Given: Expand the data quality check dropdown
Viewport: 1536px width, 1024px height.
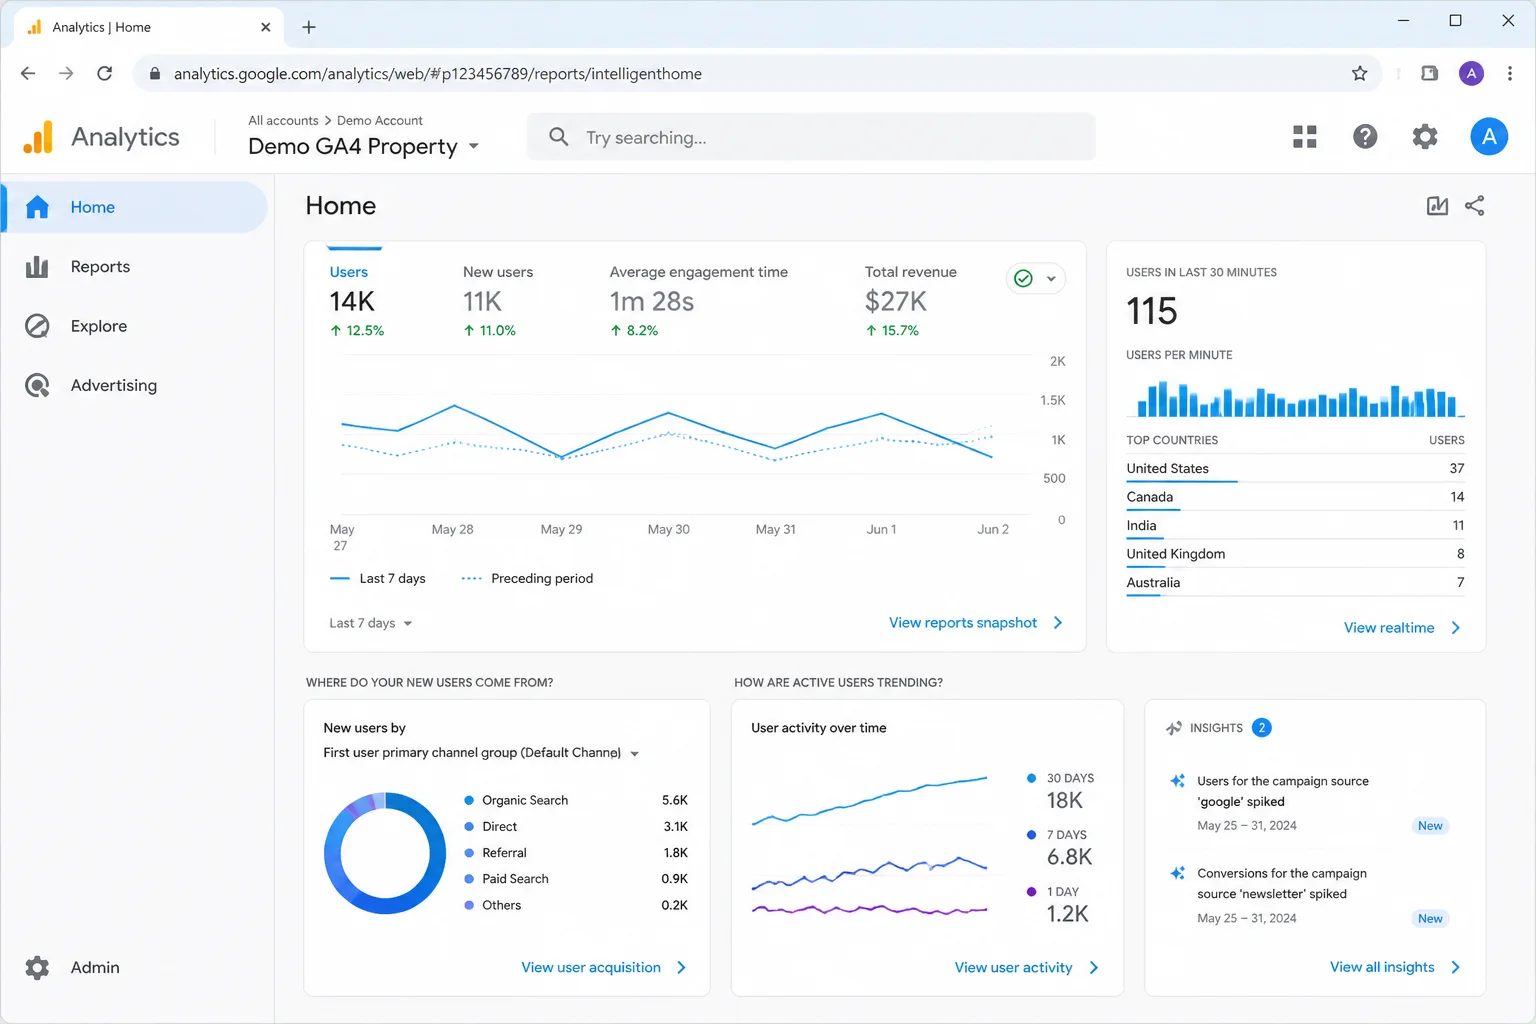Looking at the screenshot, I should click(x=1036, y=279).
